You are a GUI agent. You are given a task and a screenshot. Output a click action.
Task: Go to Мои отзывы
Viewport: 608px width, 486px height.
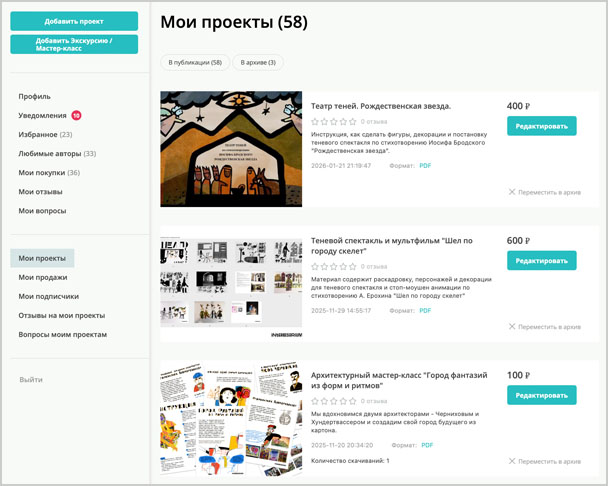click(40, 191)
